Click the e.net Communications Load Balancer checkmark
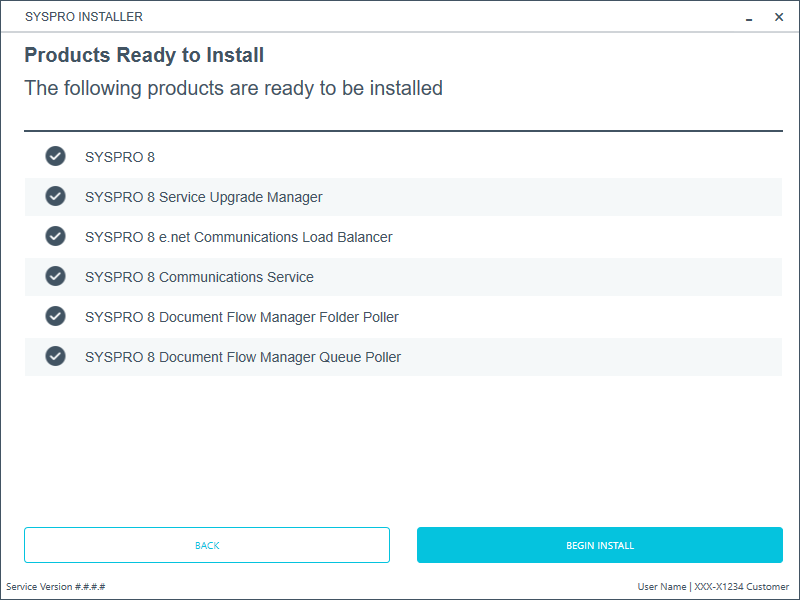 click(x=55, y=236)
